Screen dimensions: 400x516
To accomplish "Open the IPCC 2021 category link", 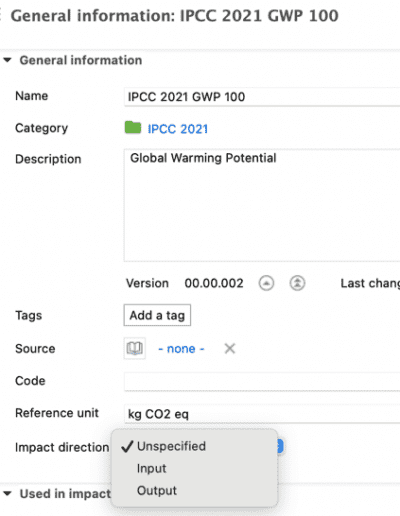I will click(x=178, y=129).
